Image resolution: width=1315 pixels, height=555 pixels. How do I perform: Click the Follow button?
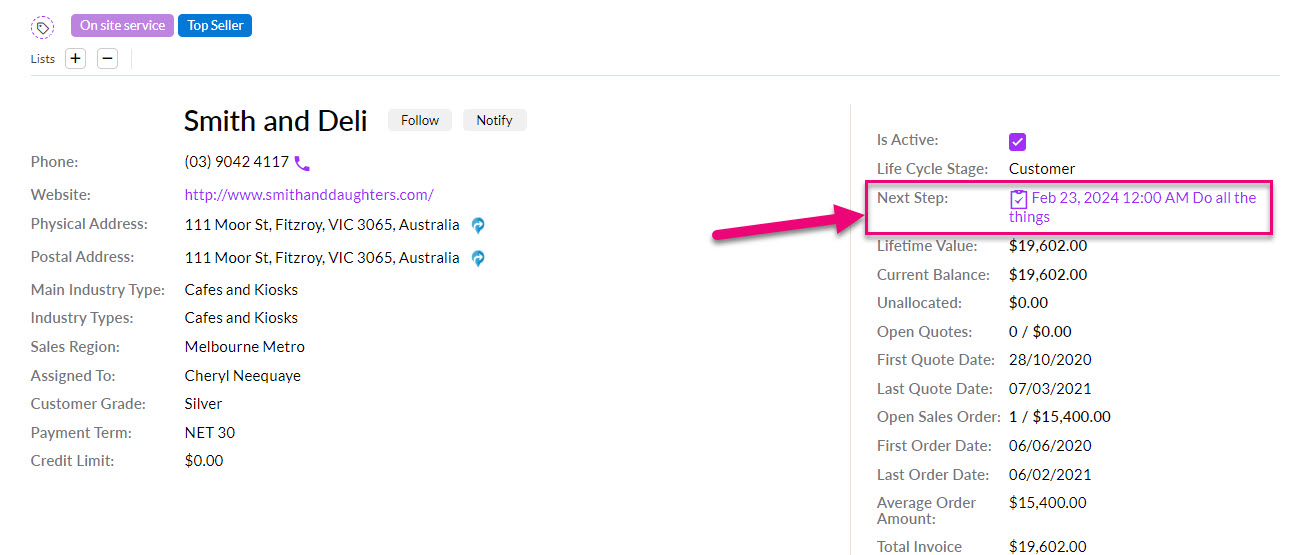click(420, 120)
